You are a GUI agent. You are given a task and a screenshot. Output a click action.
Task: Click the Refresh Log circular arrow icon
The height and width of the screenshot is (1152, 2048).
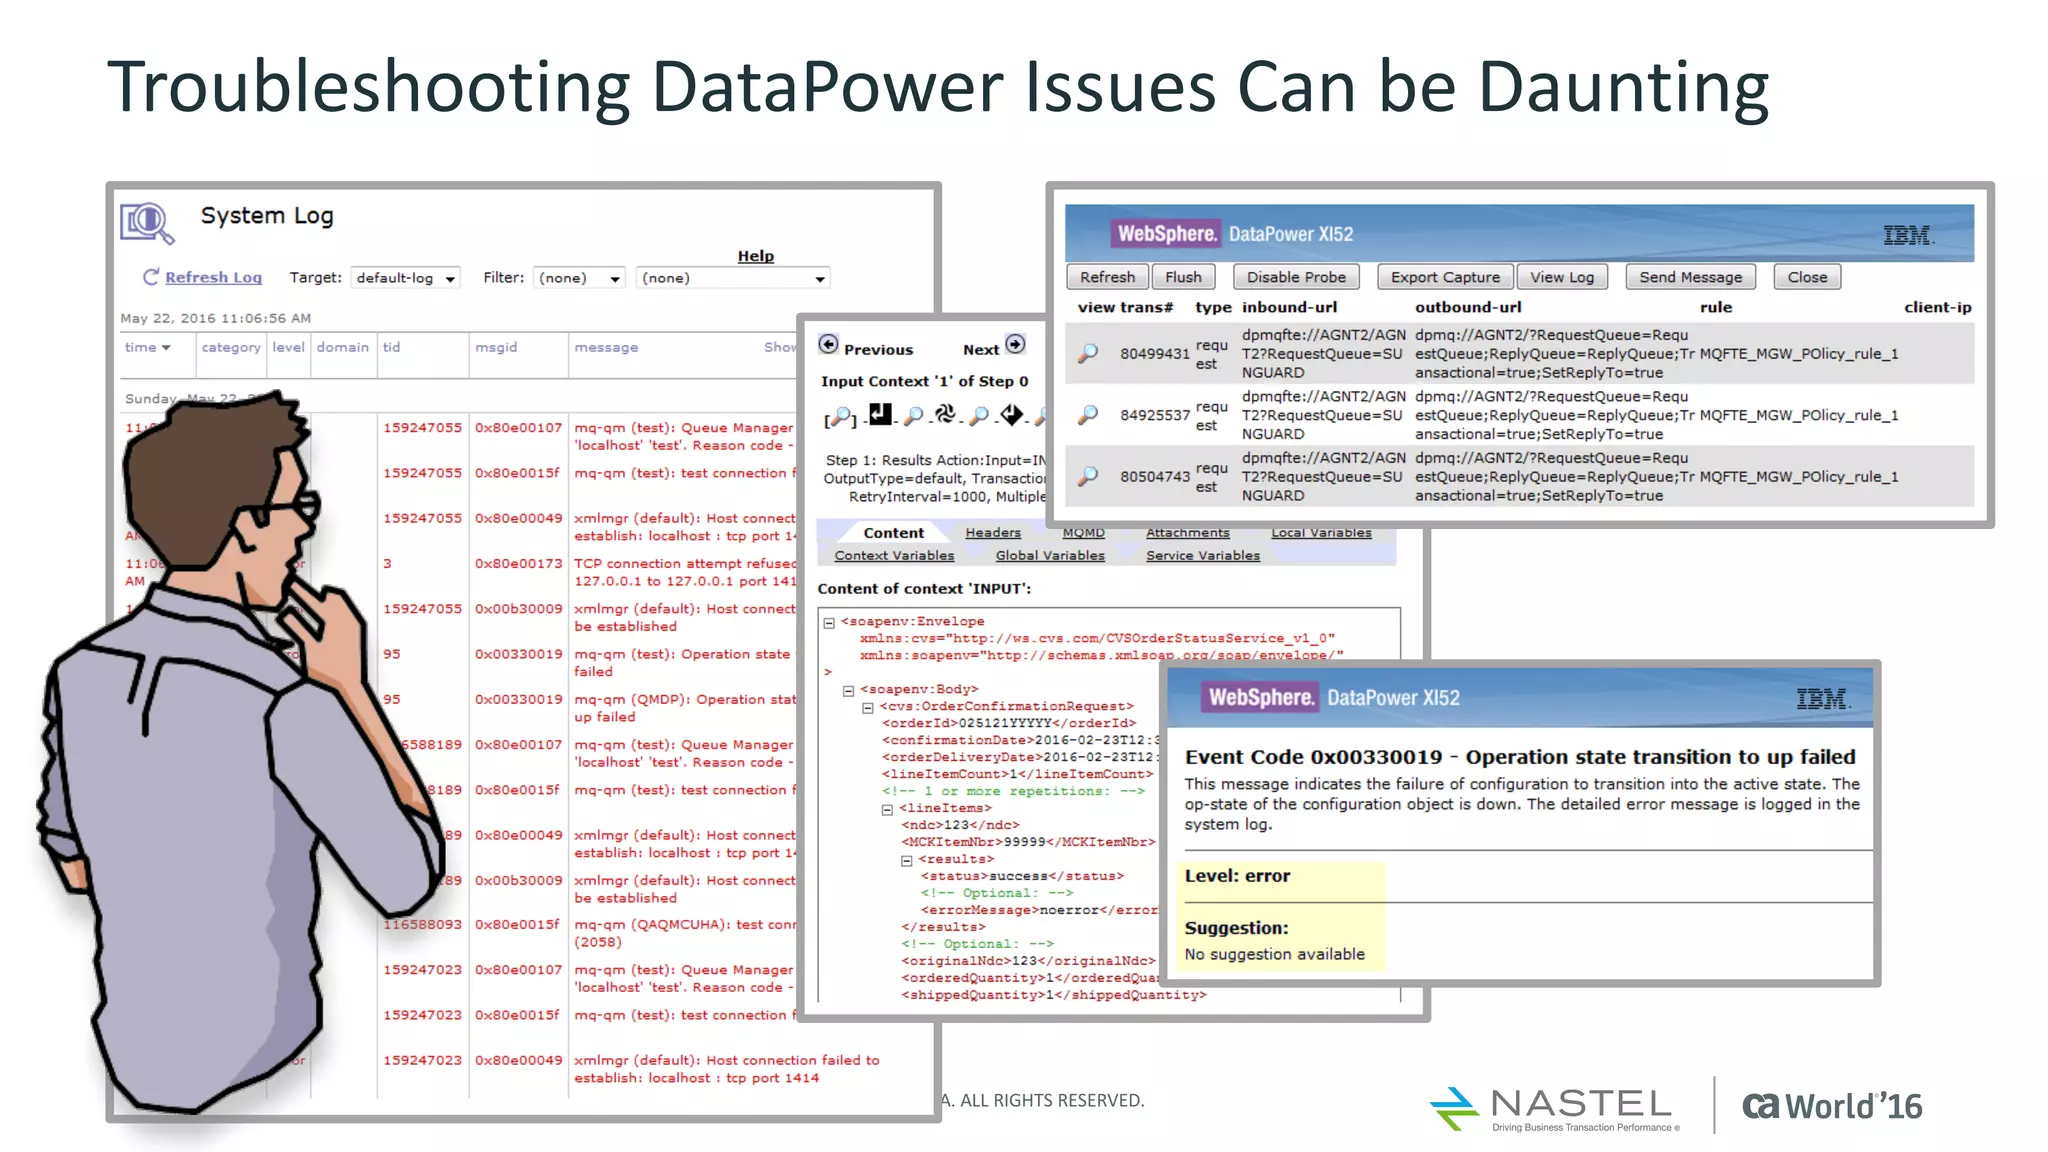(151, 277)
